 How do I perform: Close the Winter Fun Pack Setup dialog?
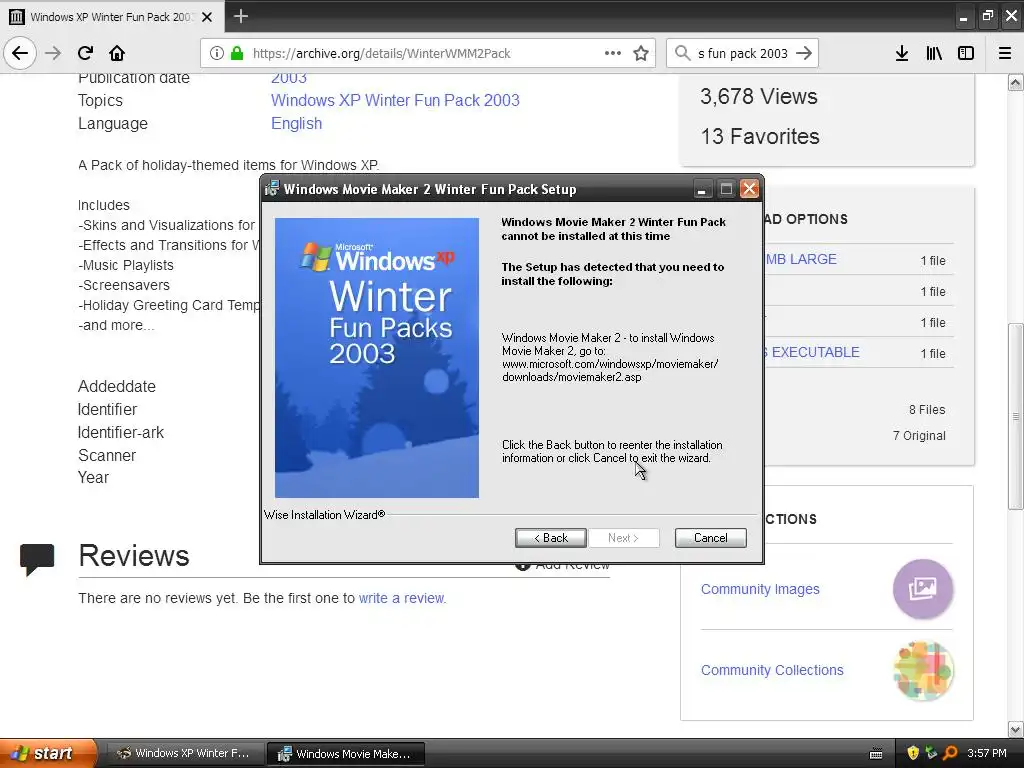click(x=750, y=189)
